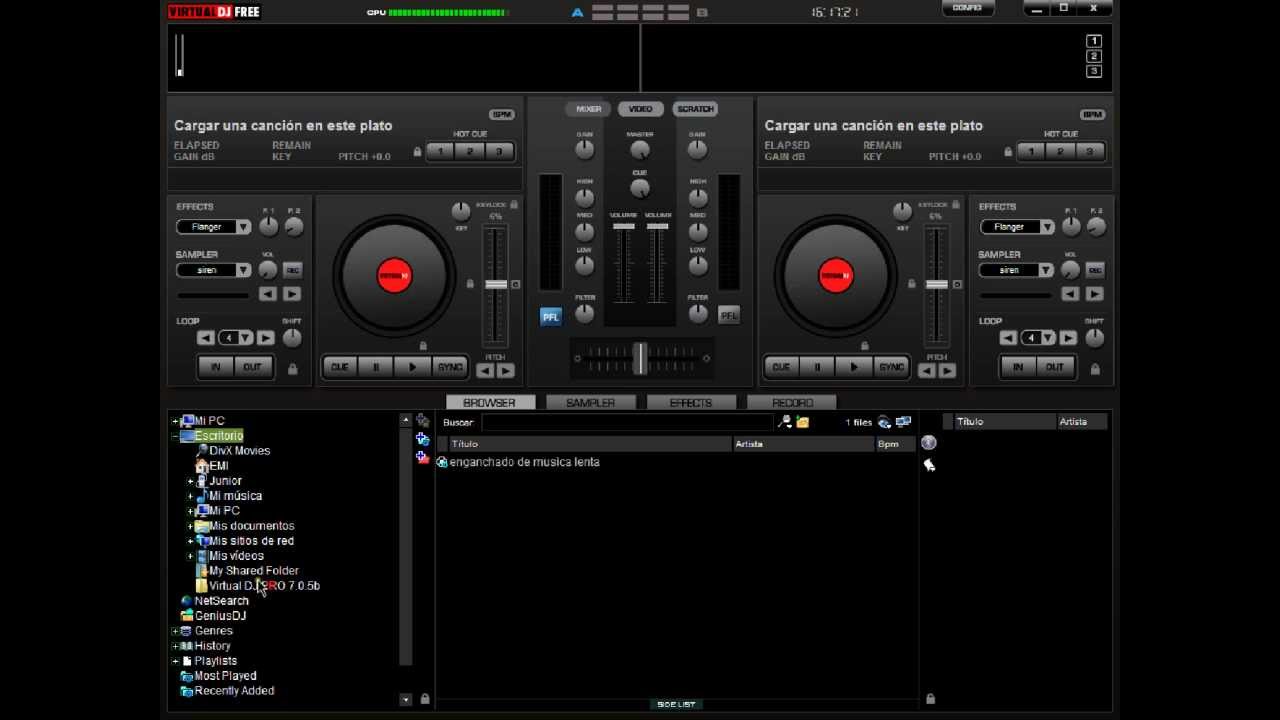Click the CONFIG button
The width and height of the screenshot is (1280, 720).
pos(967,8)
